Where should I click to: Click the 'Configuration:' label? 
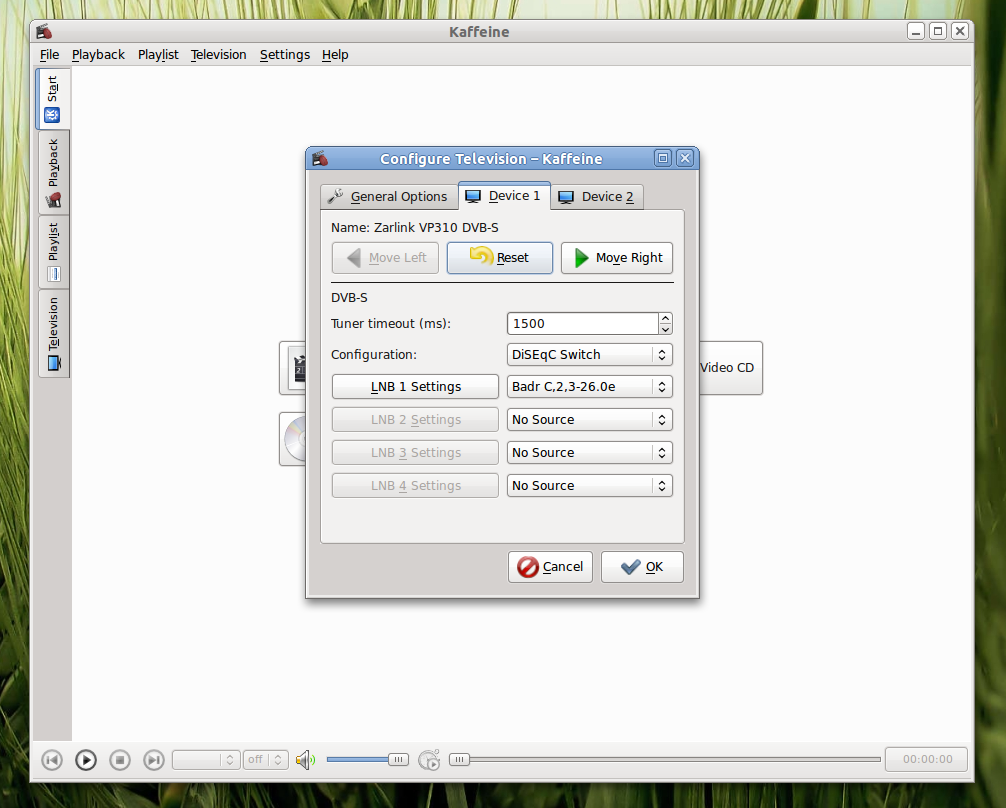tap(373, 355)
